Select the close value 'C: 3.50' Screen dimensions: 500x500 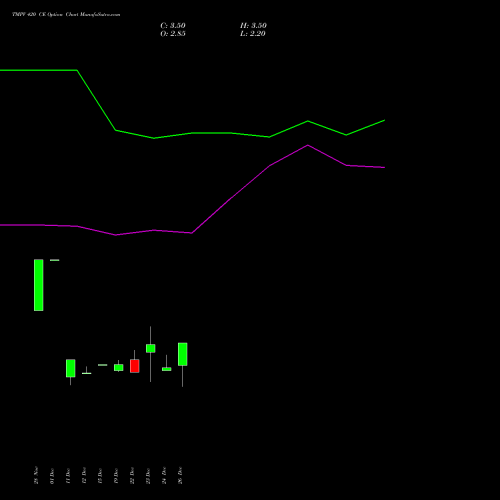click(173, 26)
